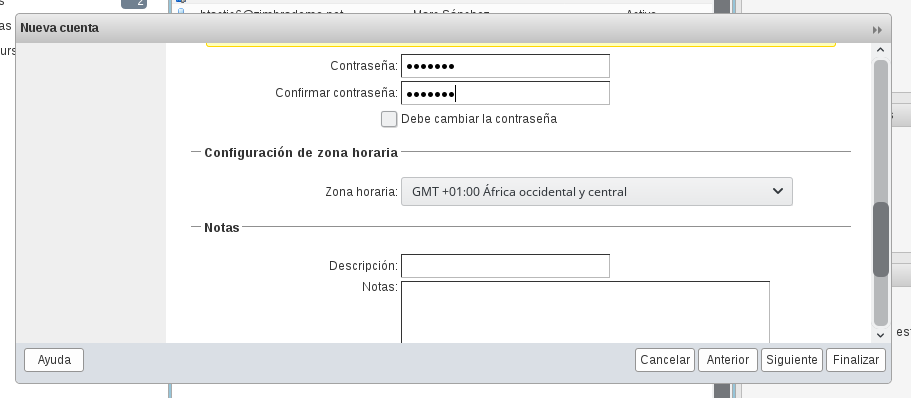Click the Cancelar button
The height and width of the screenshot is (398, 911).
click(665, 360)
